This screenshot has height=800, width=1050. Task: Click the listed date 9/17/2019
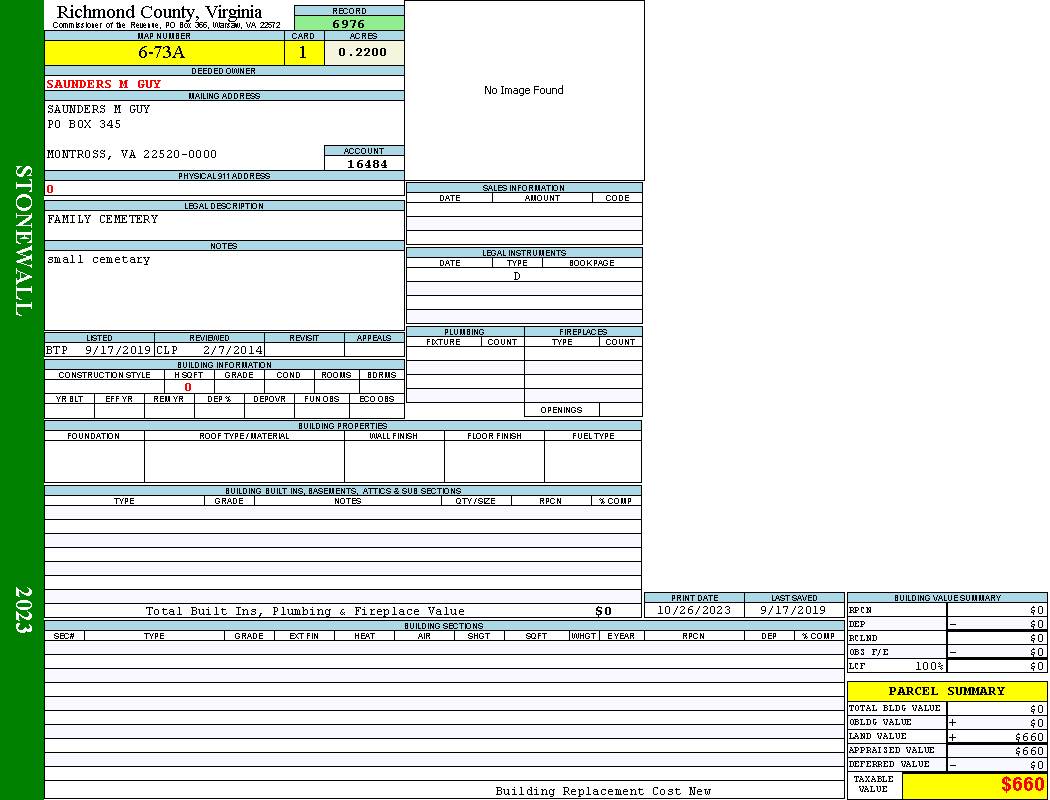pos(117,351)
